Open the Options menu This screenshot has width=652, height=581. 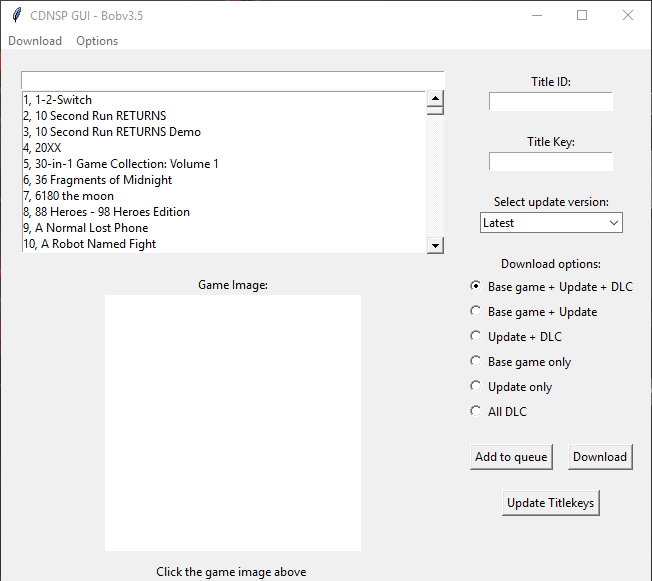97,41
